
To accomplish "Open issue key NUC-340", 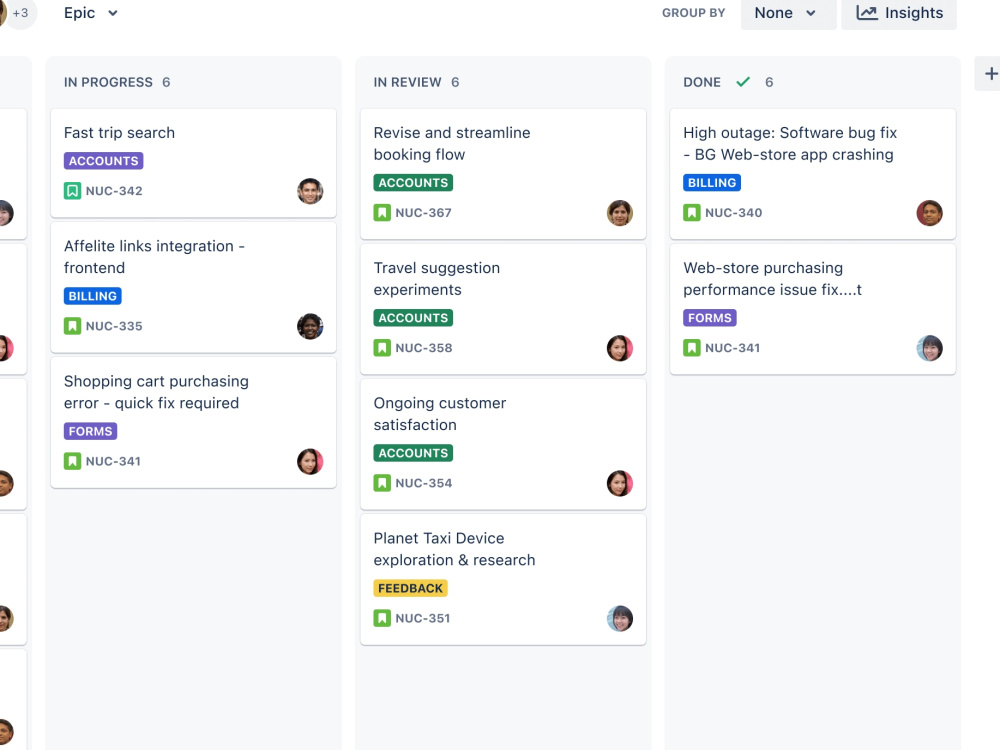I will tap(733, 212).
